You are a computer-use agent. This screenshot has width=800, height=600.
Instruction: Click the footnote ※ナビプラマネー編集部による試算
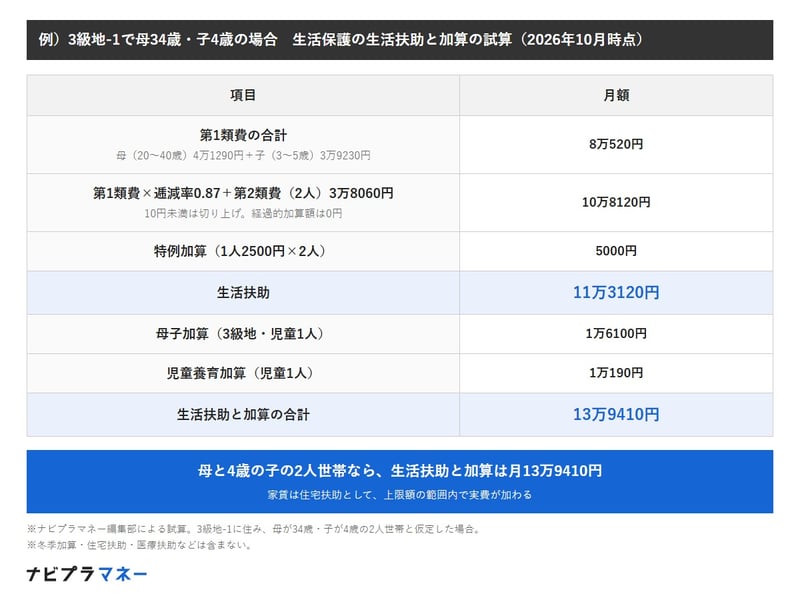point(254,529)
